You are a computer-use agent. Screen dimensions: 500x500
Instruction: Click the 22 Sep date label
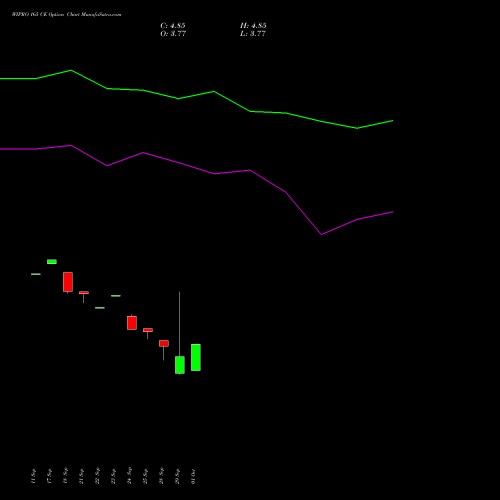point(97,476)
